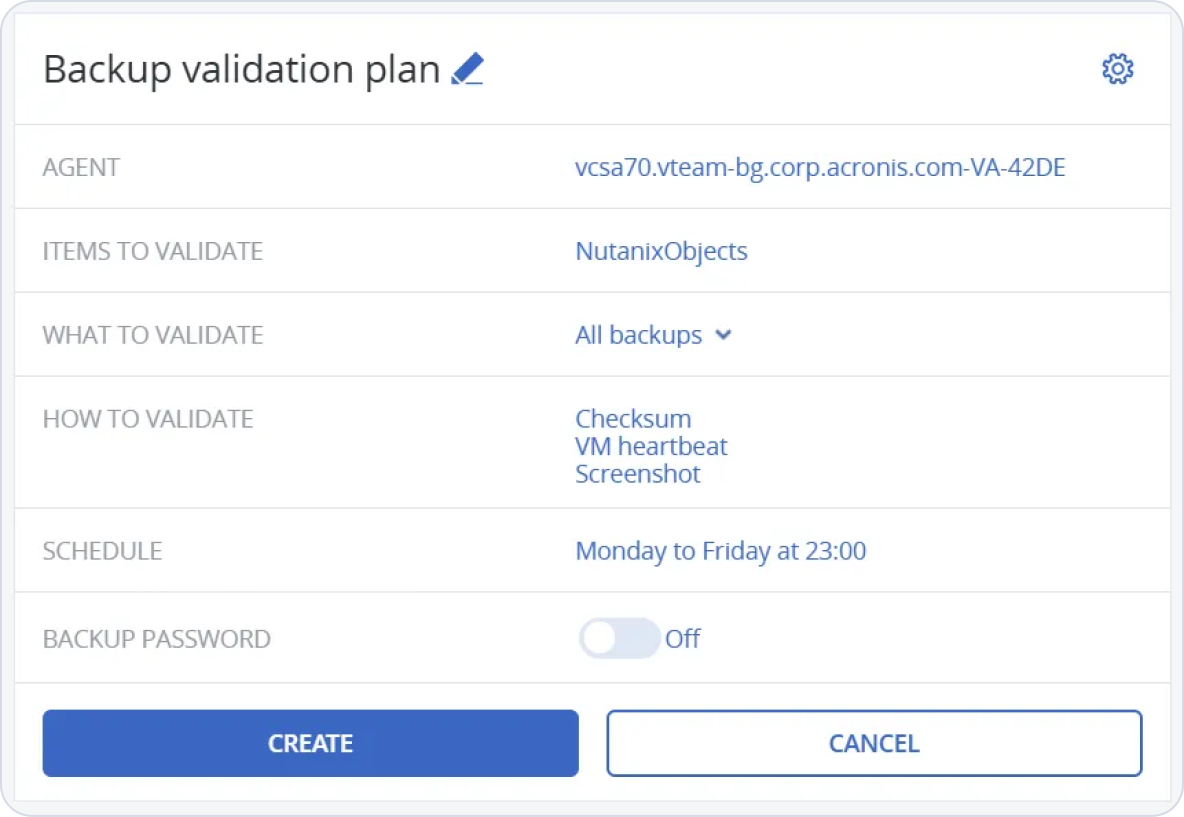Click the Checksum validation method

(633, 418)
